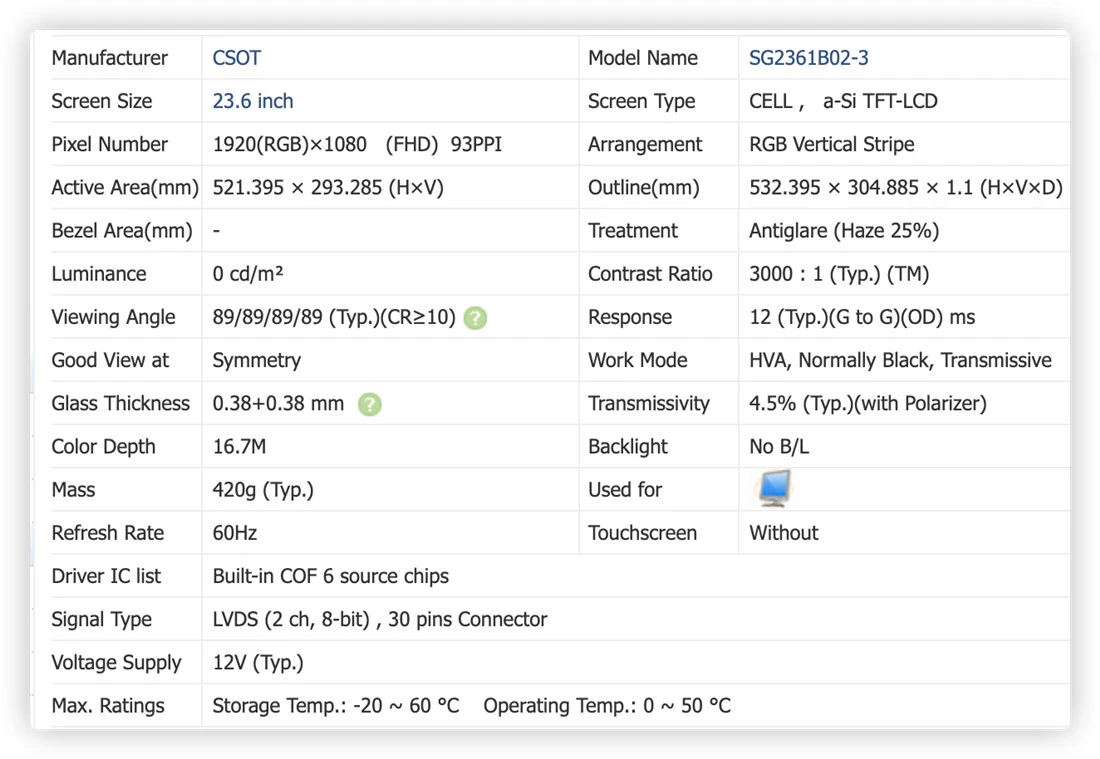Click the mass value 420g (Typ.)

263,490
